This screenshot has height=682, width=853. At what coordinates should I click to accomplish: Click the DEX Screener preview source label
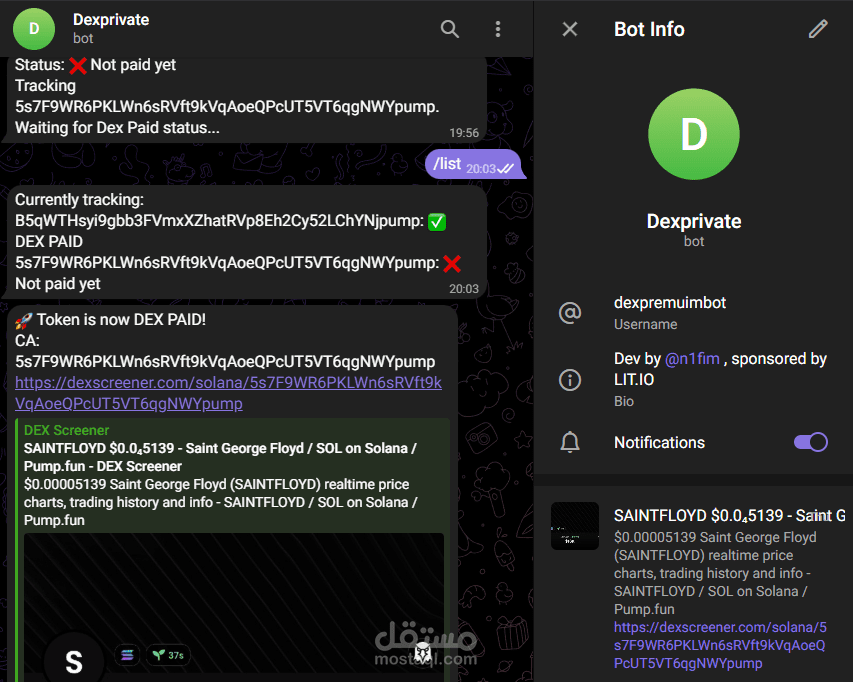pos(66,430)
